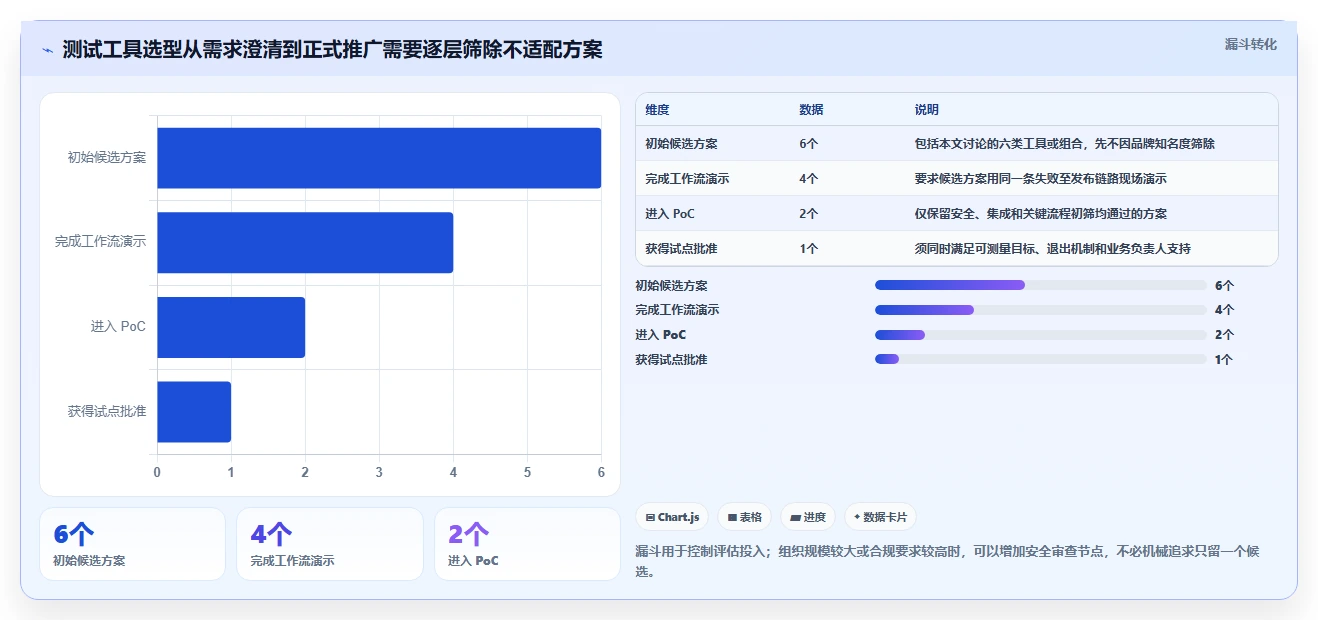Click the x-axis tick label 3
The width and height of the screenshot is (1318, 620).
pyautogui.click(x=379, y=472)
